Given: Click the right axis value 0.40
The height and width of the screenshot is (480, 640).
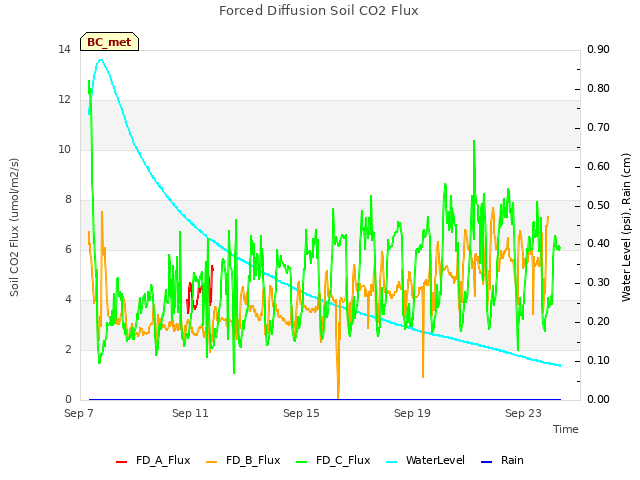Looking at the screenshot, I should (x=598, y=244).
